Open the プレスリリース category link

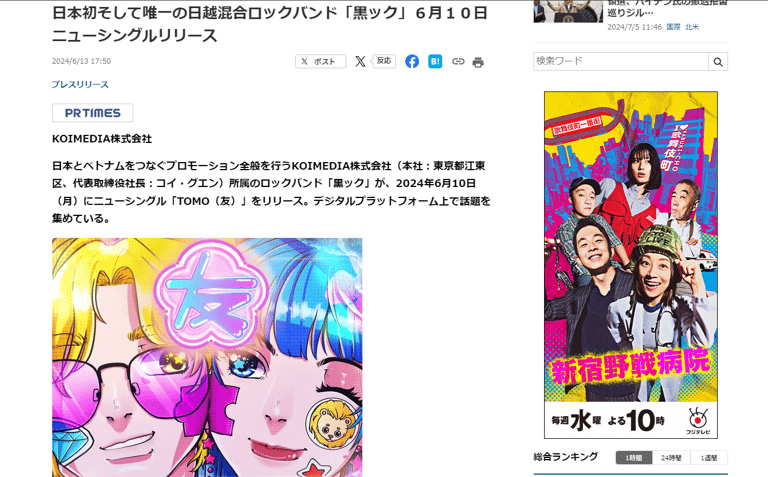coord(80,84)
